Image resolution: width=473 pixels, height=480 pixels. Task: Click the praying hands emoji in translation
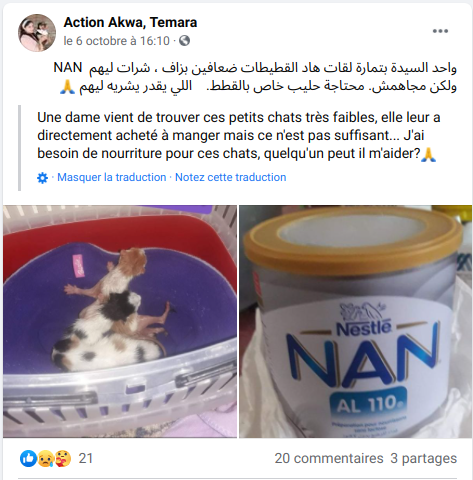429,154
